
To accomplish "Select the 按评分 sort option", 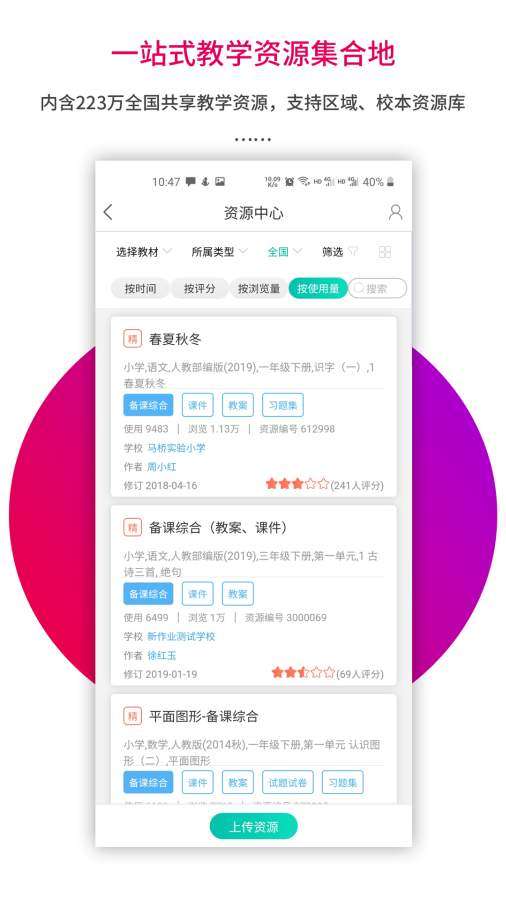I will point(199,288).
